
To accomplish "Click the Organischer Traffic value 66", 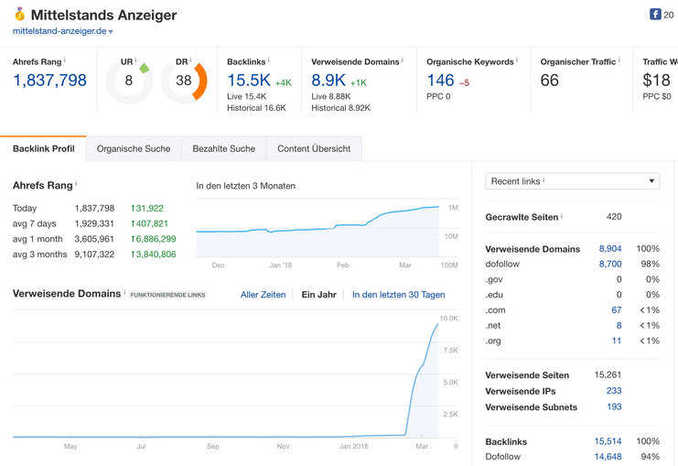I will 550,80.
